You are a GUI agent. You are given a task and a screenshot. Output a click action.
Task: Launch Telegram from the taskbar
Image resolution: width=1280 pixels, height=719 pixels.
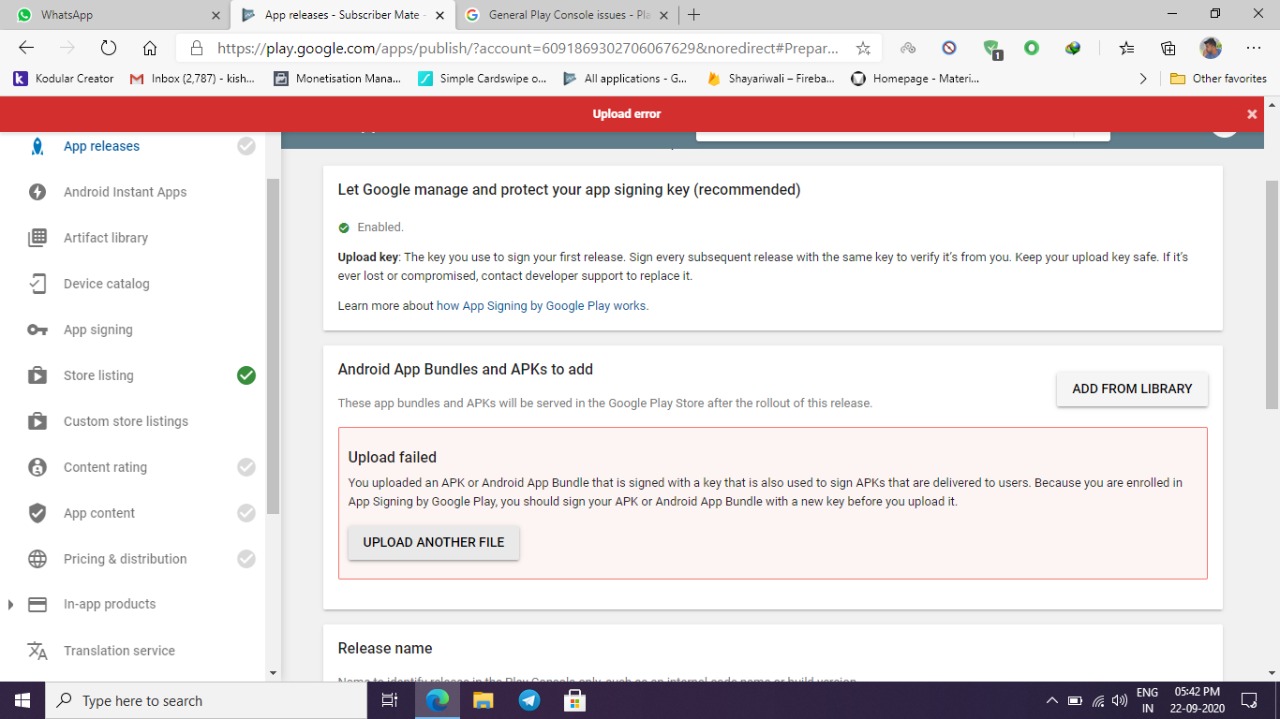click(x=529, y=700)
